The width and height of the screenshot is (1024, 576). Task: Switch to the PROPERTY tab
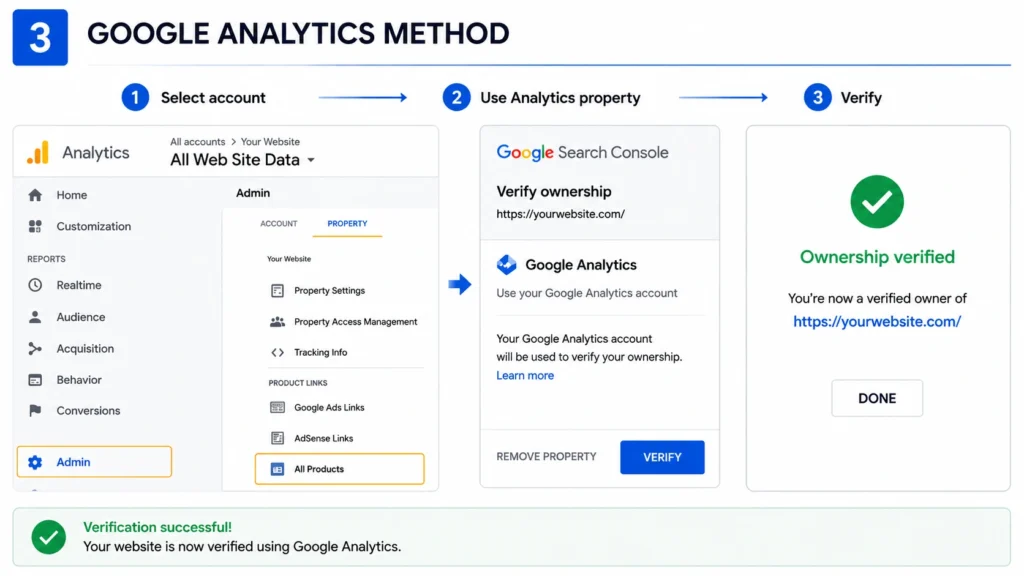coord(347,223)
